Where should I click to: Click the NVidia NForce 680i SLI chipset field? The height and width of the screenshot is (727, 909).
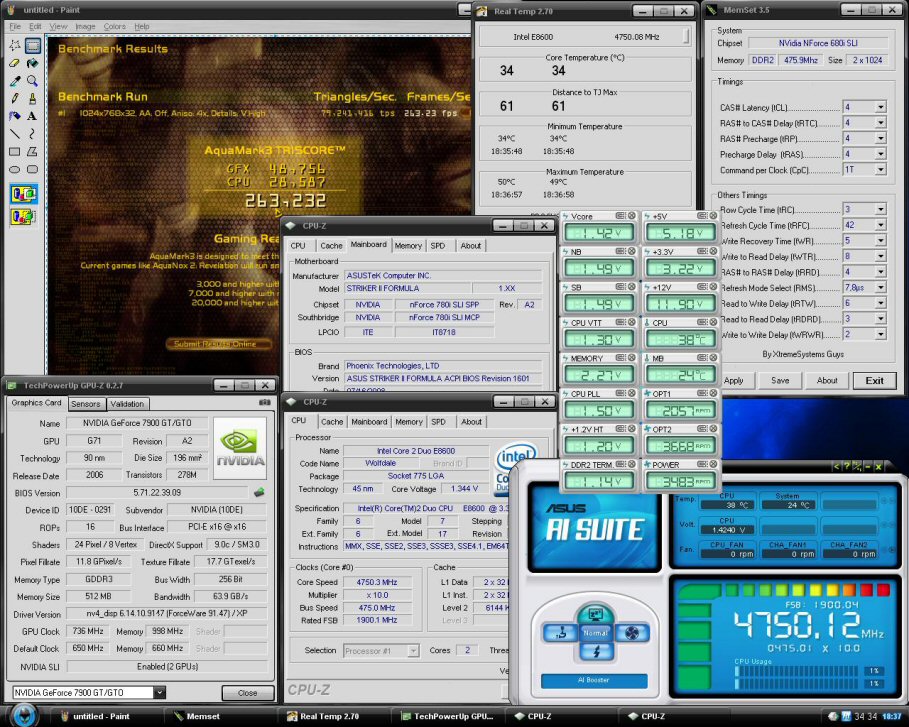pyautogui.click(x=818, y=43)
